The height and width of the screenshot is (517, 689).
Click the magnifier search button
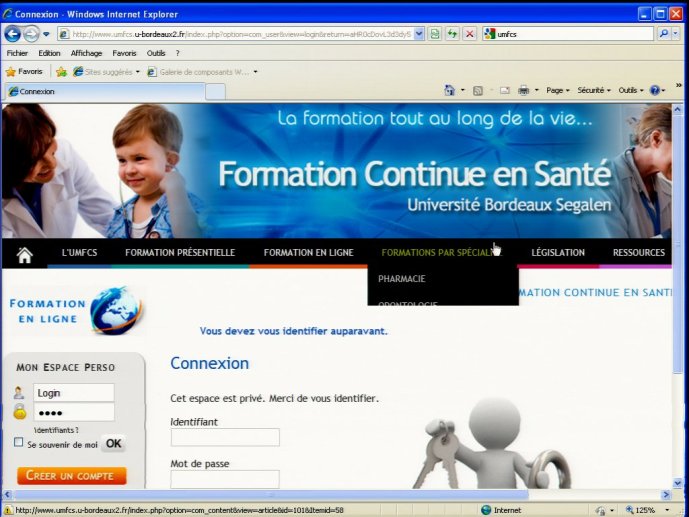[664, 33]
